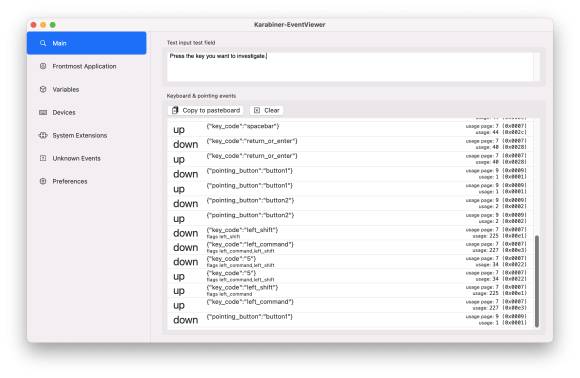Click the magnifier icon beside Main

pyautogui.click(x=43, y=43)
